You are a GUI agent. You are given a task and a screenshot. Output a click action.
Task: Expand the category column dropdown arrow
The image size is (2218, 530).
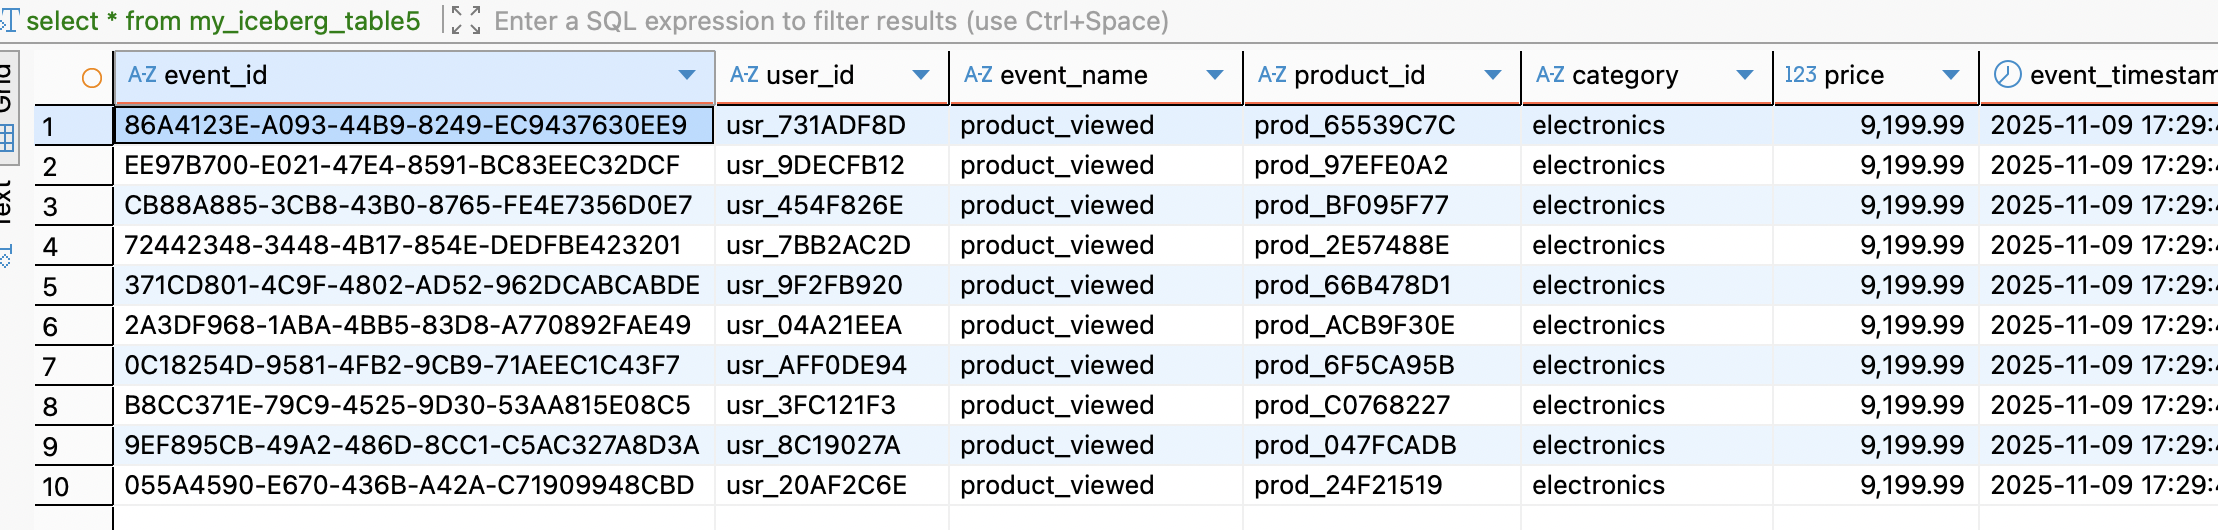[x=1745, y=75]
